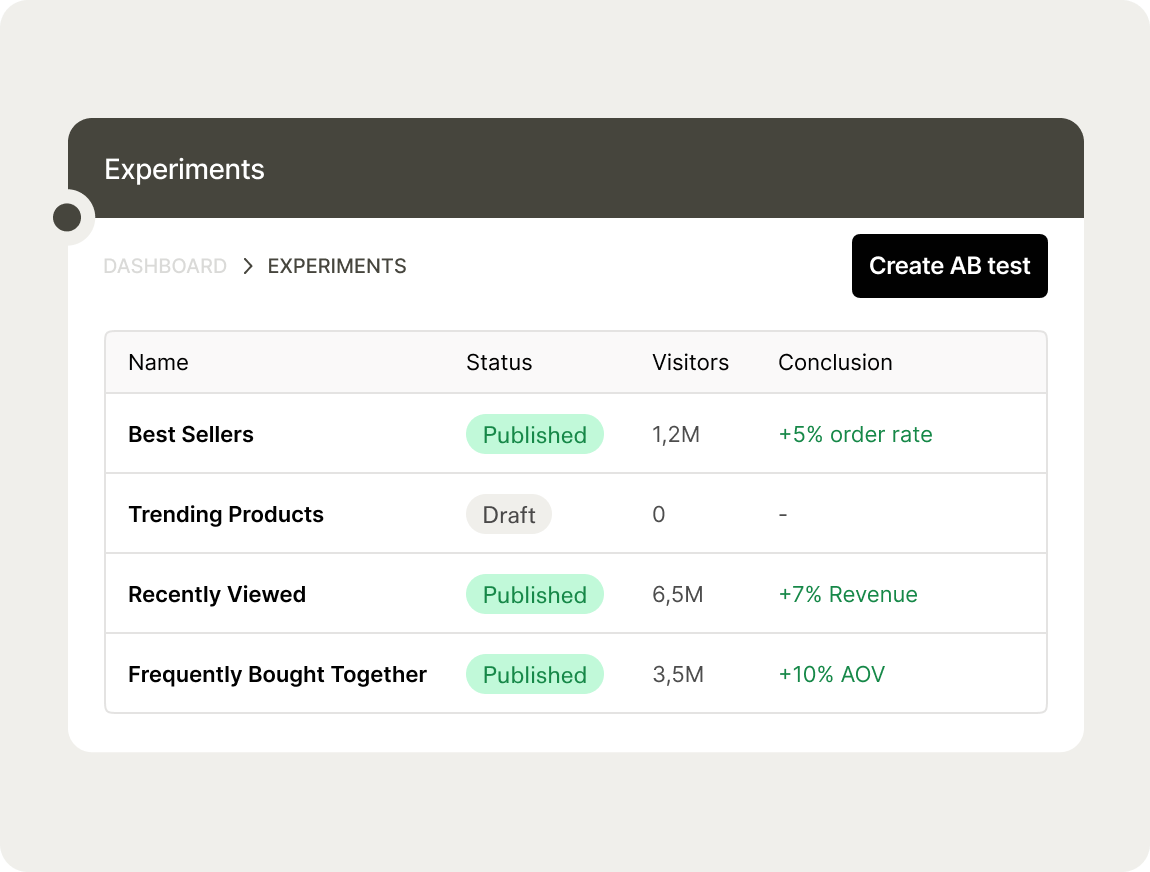Sort by the Name column header
The height and width of the screenshot is (872, 1150).
pos(158,362)
